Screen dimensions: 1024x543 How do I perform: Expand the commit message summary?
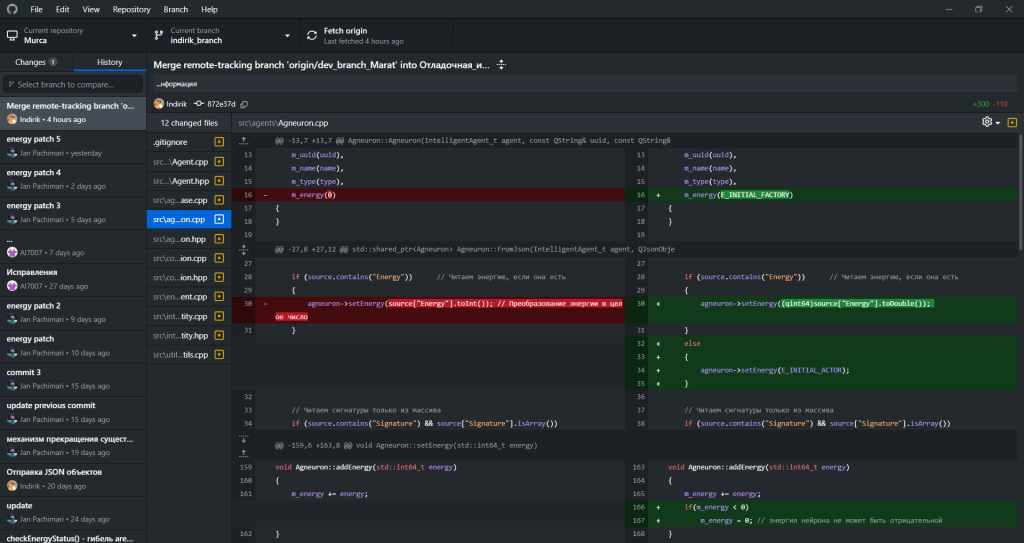point(502,65)
